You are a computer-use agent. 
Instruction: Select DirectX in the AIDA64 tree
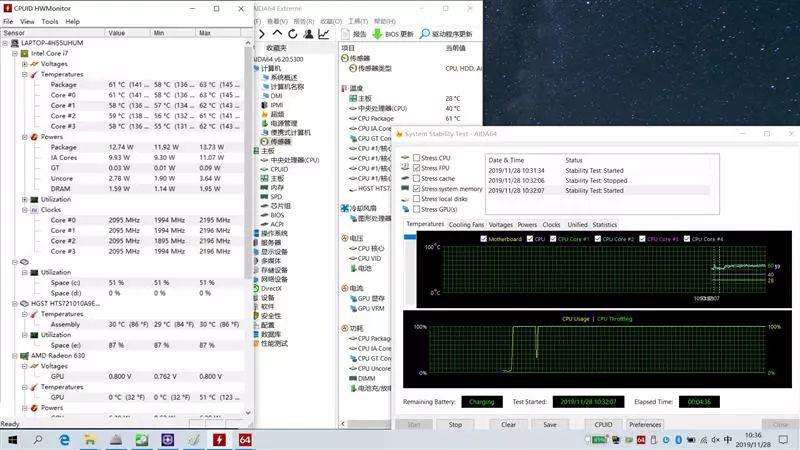click(271, 288)
